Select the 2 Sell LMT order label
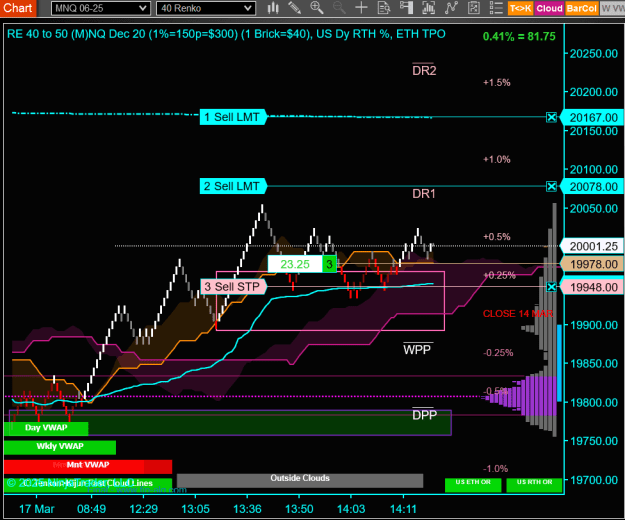 [232, 186]
